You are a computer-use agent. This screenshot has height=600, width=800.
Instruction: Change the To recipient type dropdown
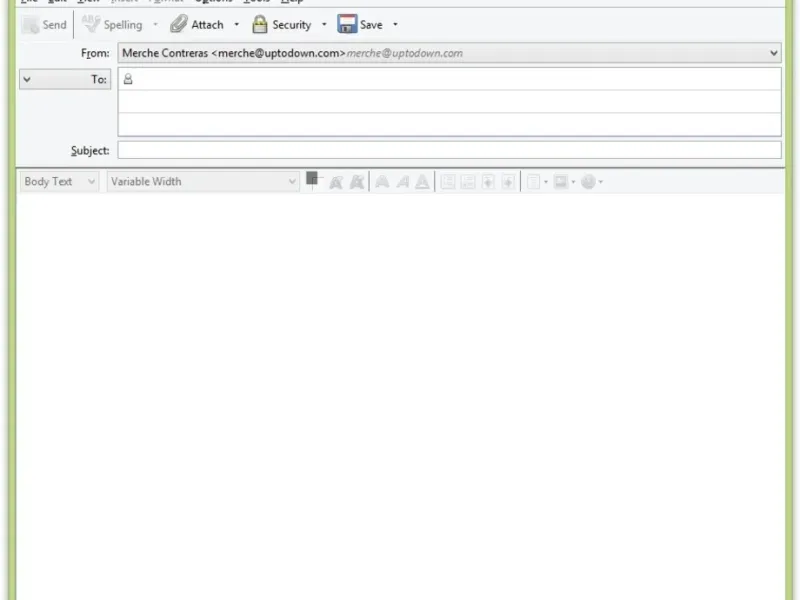click(x=65, y=79)
